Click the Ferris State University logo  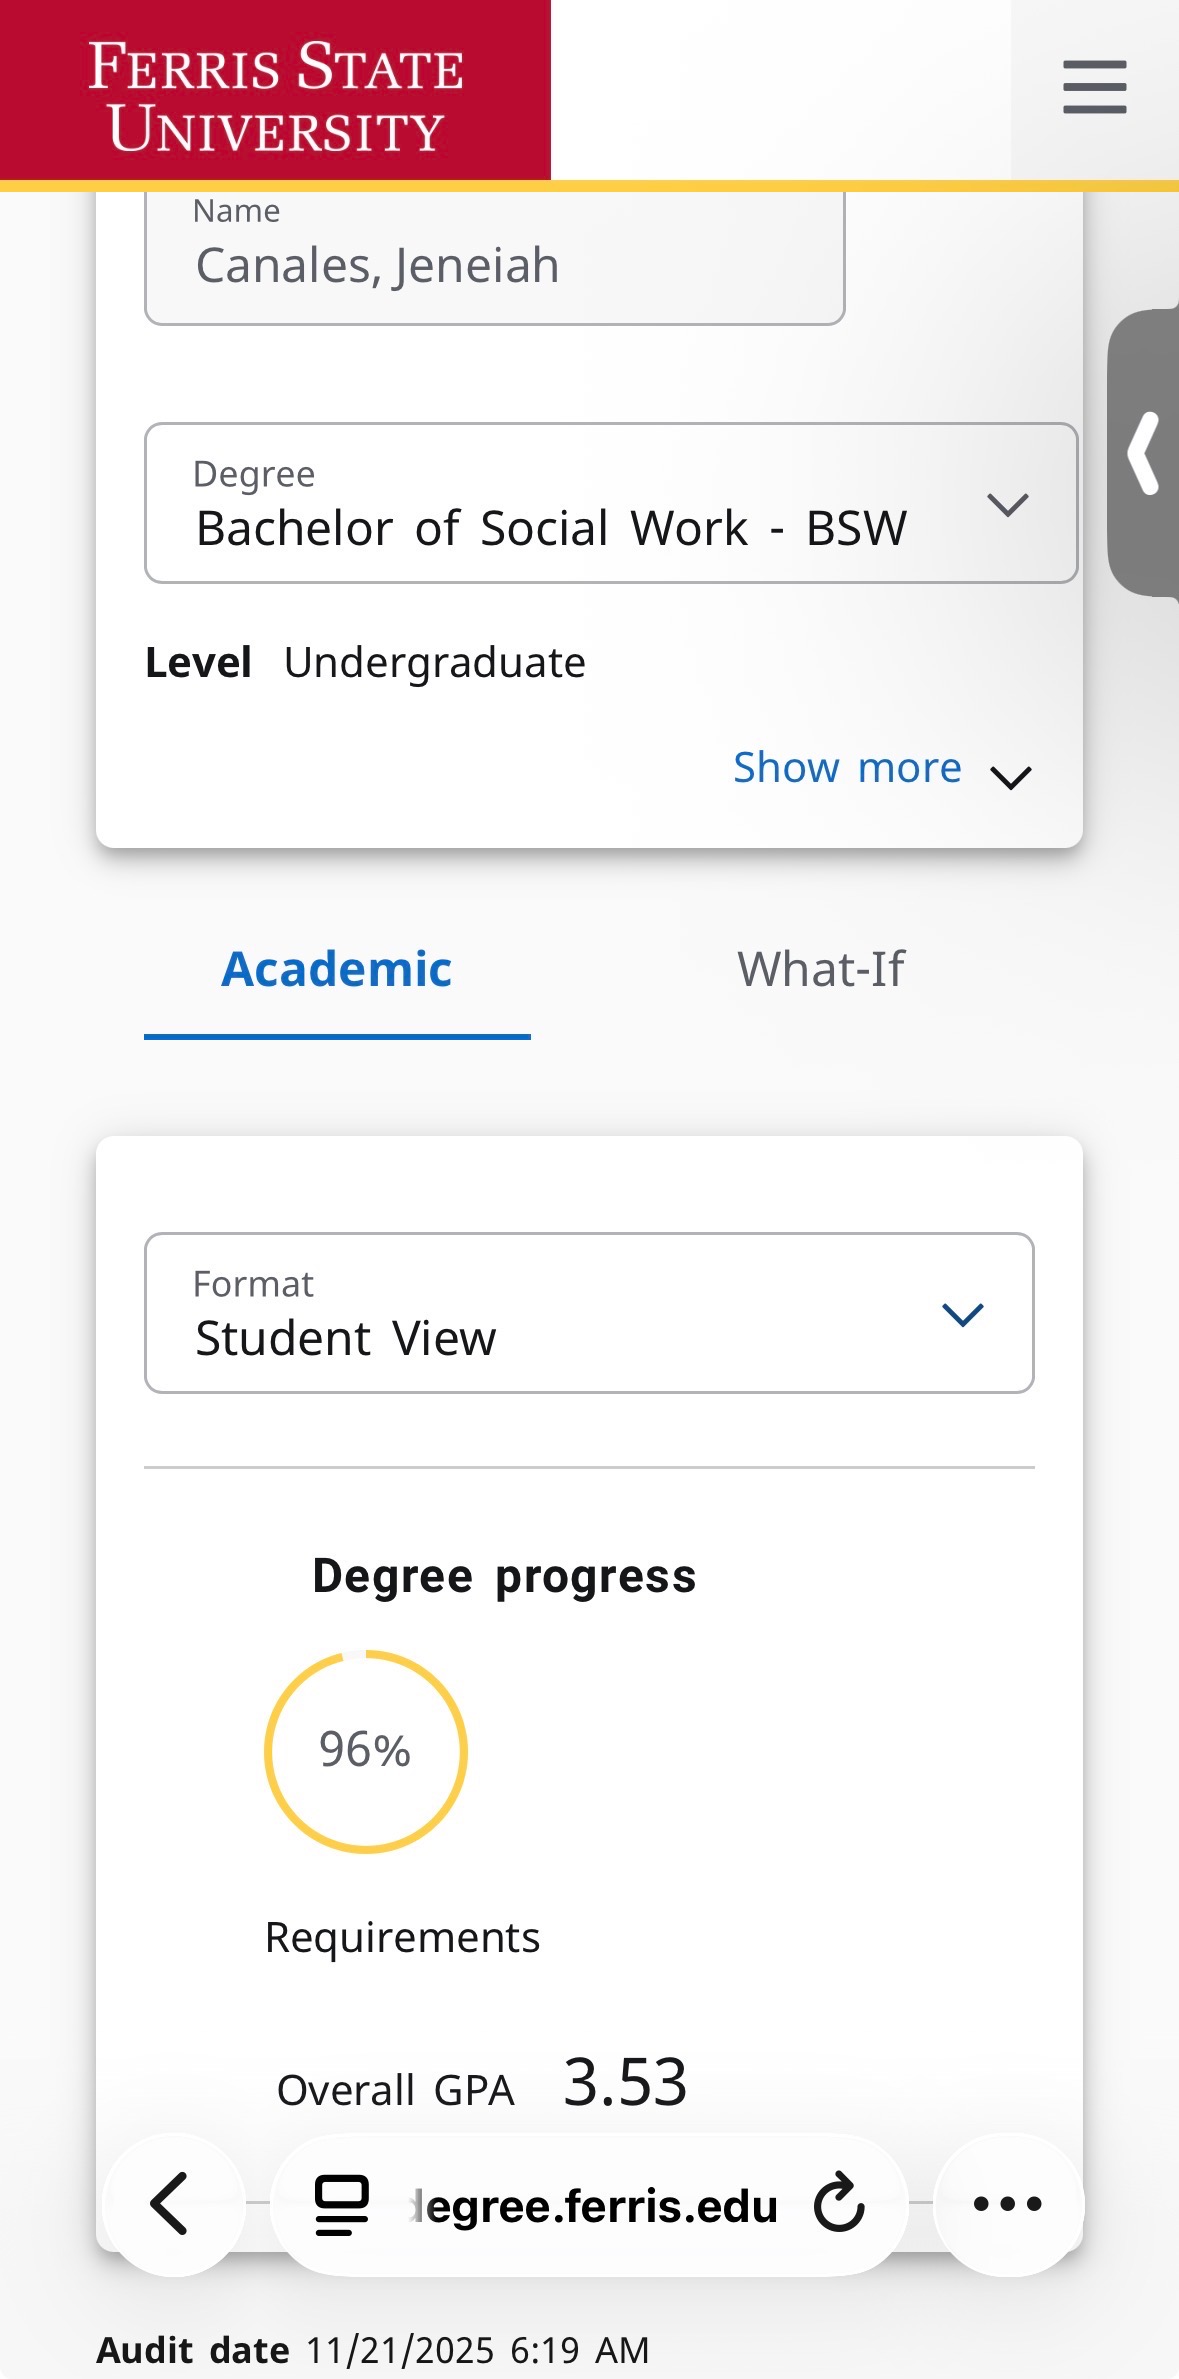coord(275,95)
